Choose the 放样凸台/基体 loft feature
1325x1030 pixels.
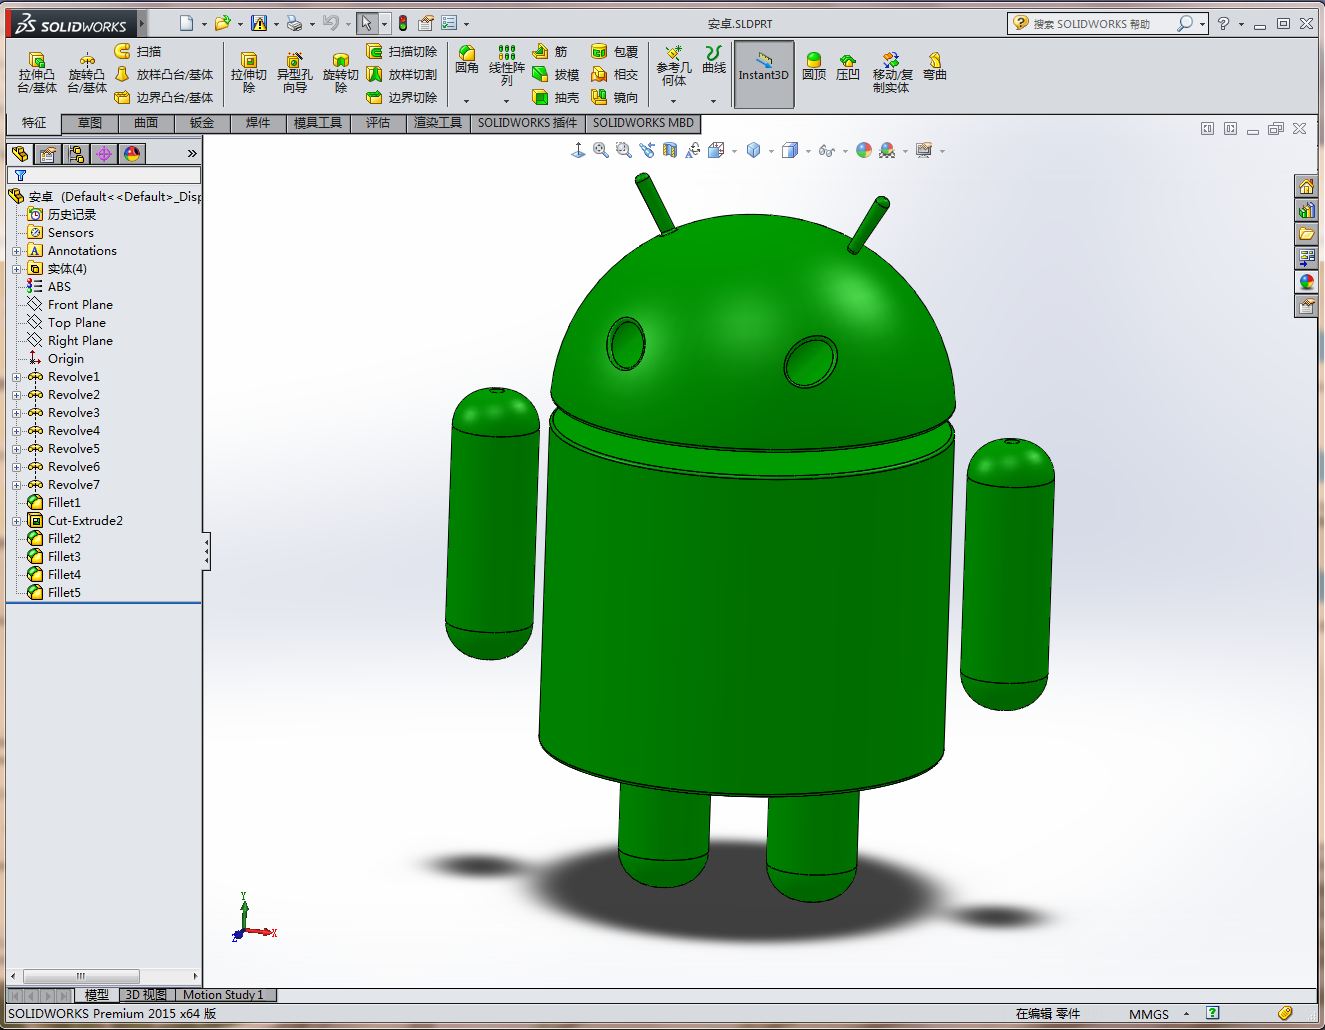[164, 74]
